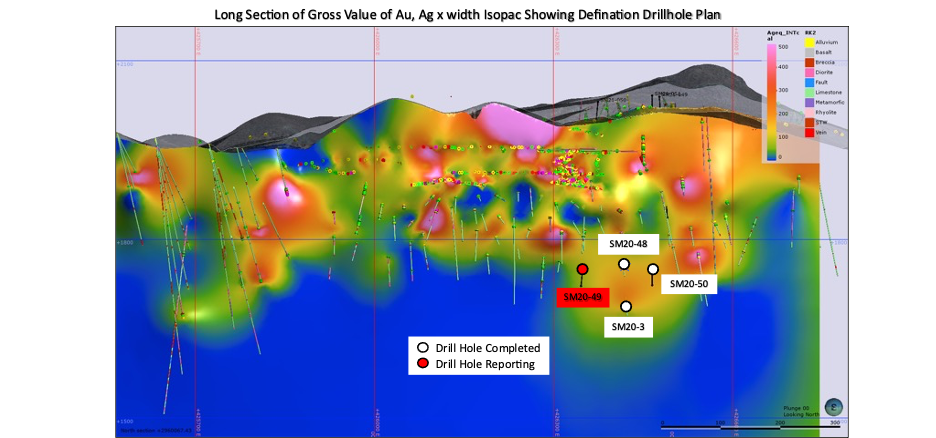Click the purple Metamorfic color swatch

point(809,103)
